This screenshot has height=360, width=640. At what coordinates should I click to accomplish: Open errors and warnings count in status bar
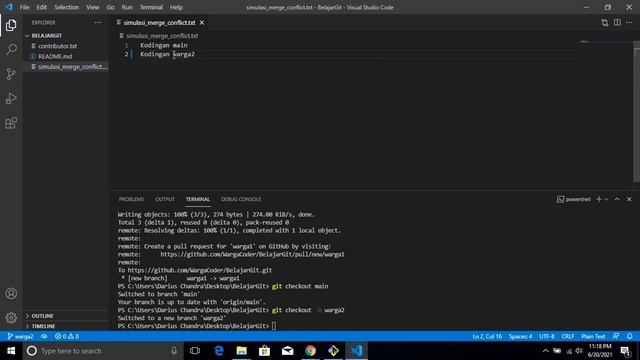[x=67, y=336]
